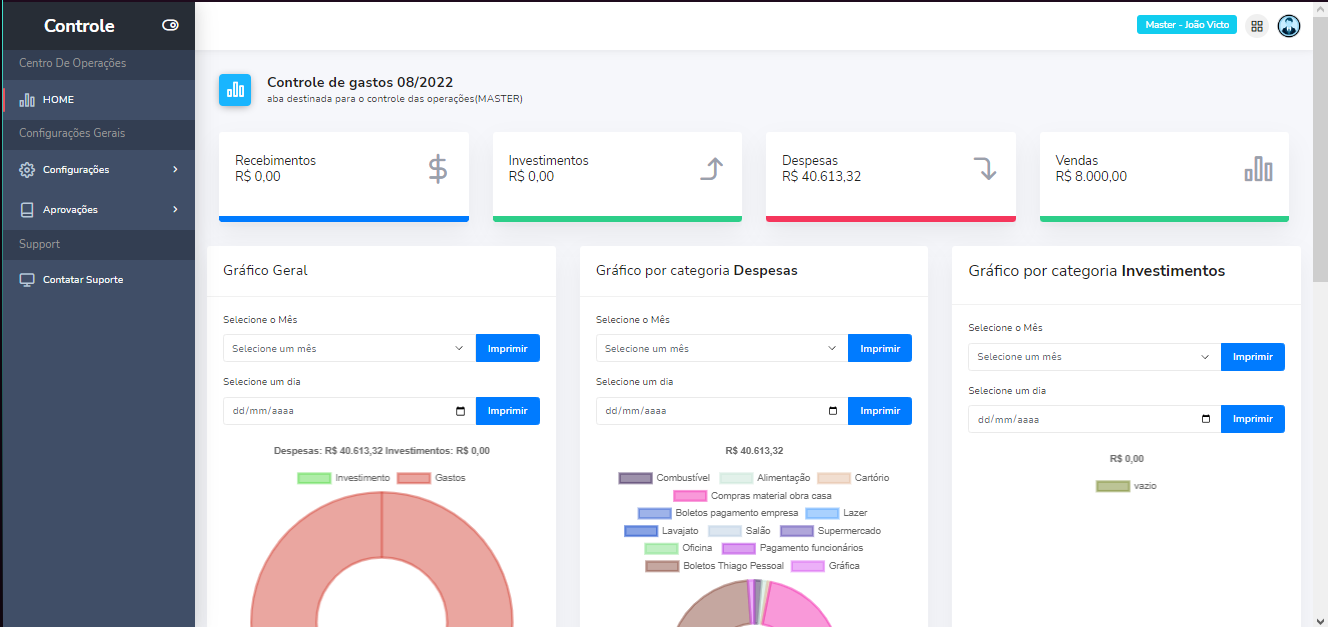1328x627 pixels.
Task: Toggle the vazio legend swatch
Action: click(1113, 486)
